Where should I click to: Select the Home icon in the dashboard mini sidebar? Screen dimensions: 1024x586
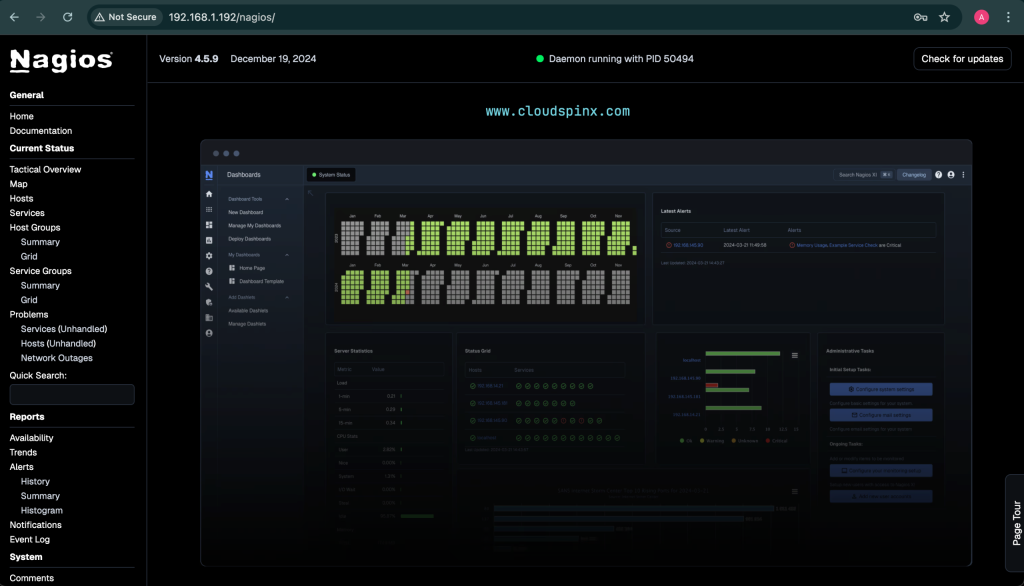click(209, 193)
